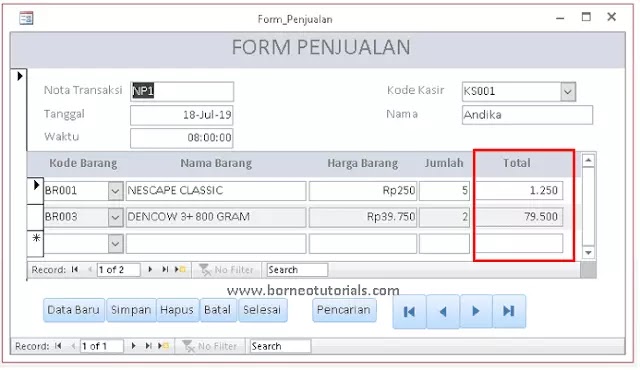The image size is (640, 370).
Task: Click subform scrollbar up arrow
Action: [588, 161]
